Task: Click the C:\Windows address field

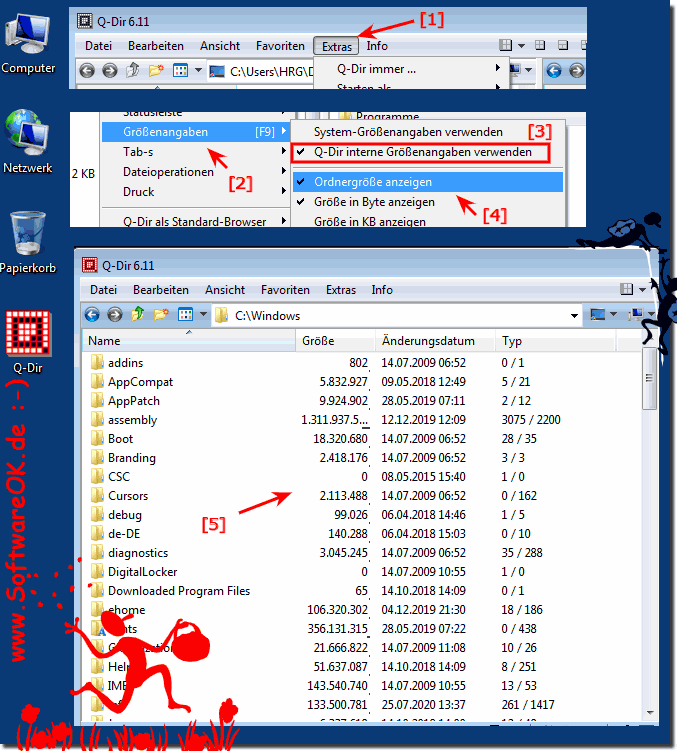Action: coord(397,316)
